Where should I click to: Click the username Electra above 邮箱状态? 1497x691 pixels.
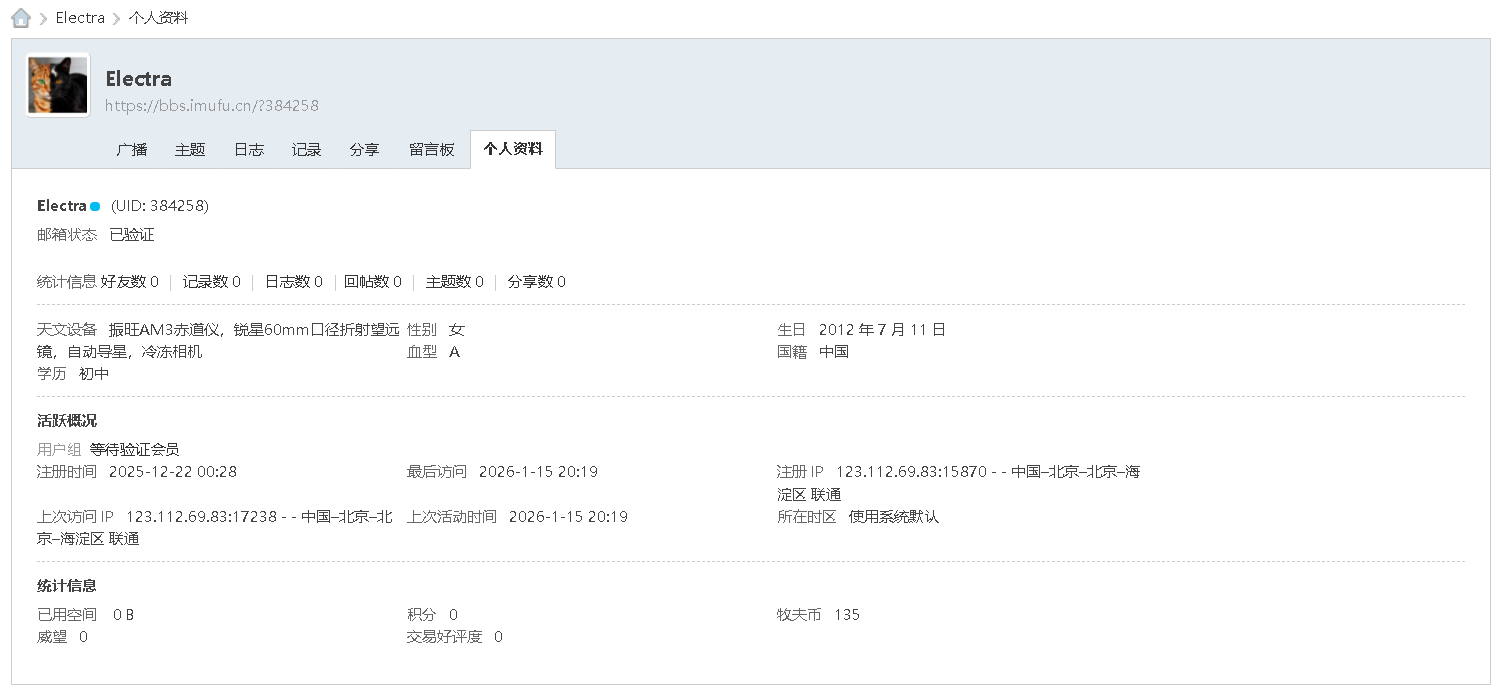63,205
